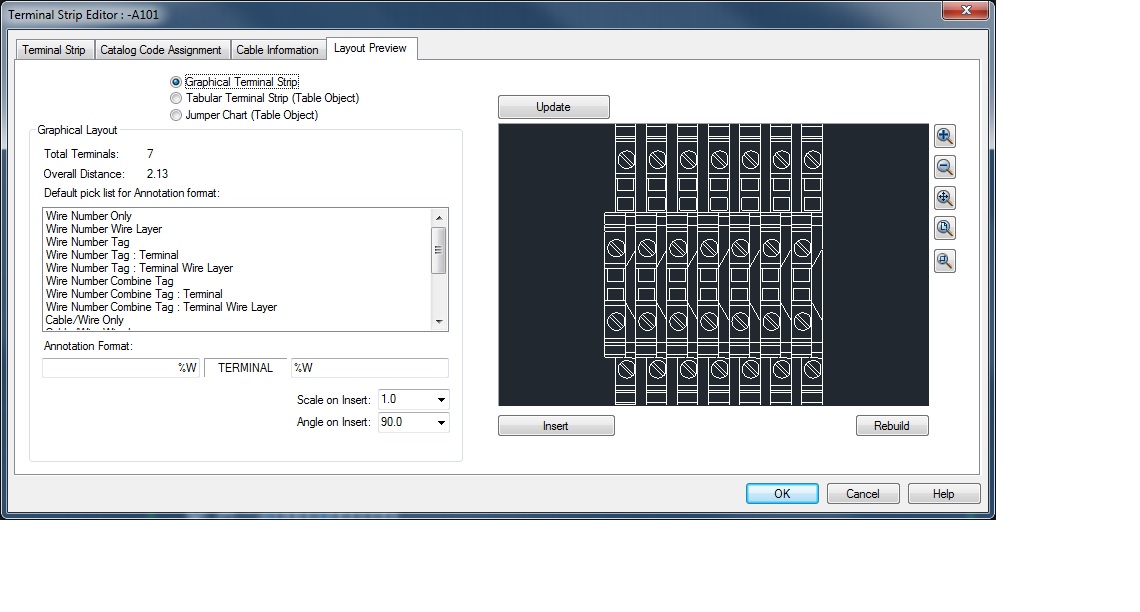This screenshot has width=1140, height=612.
Task: Select "Wire Number Combine Tag" entry
Action: point(110,281)
